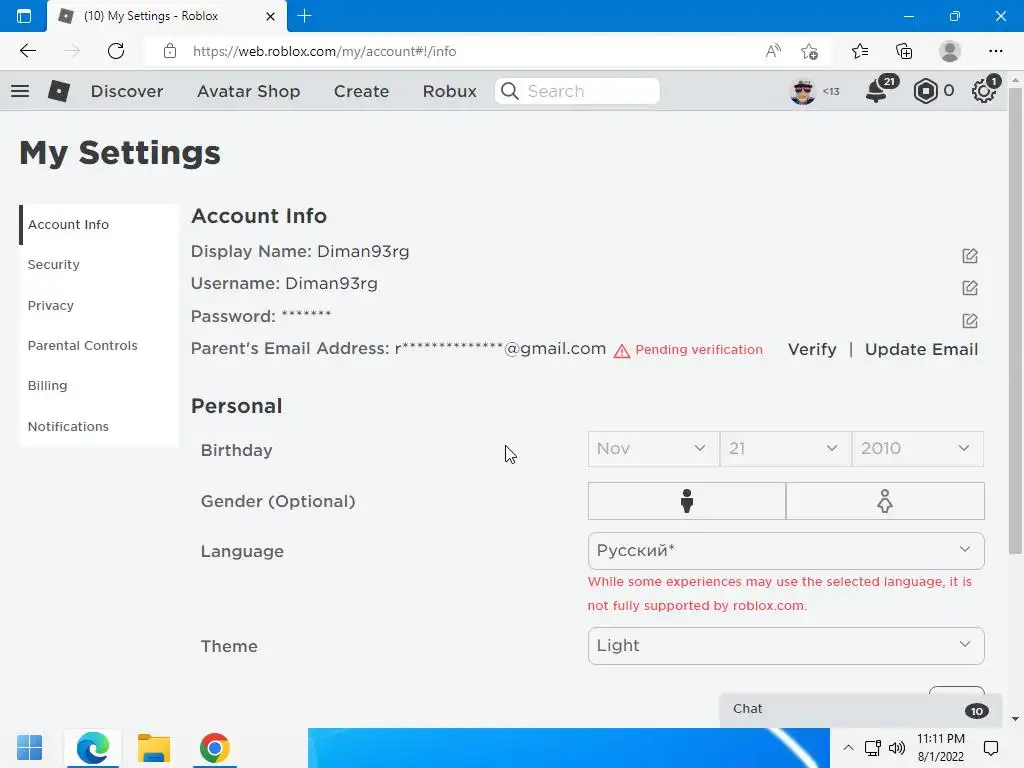
Task: Open the Robux page link
Action: [449, 91]
